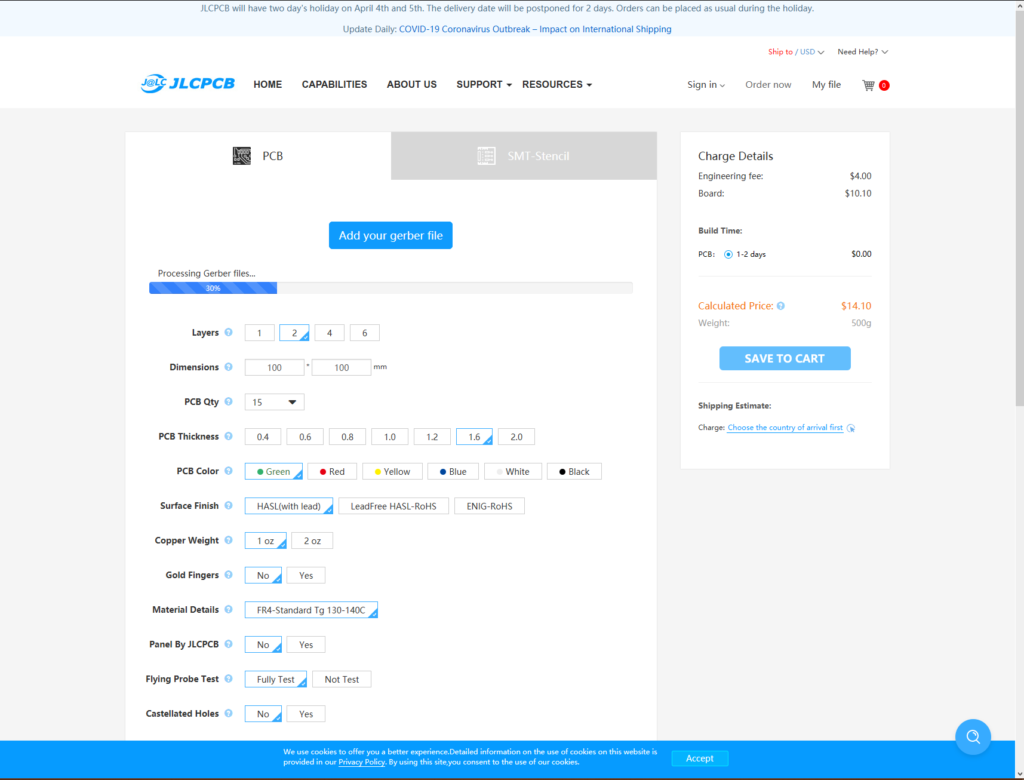1024x780 pixels.
Task: Open COVID-19 shipping impact link
Action: [535, 29]
